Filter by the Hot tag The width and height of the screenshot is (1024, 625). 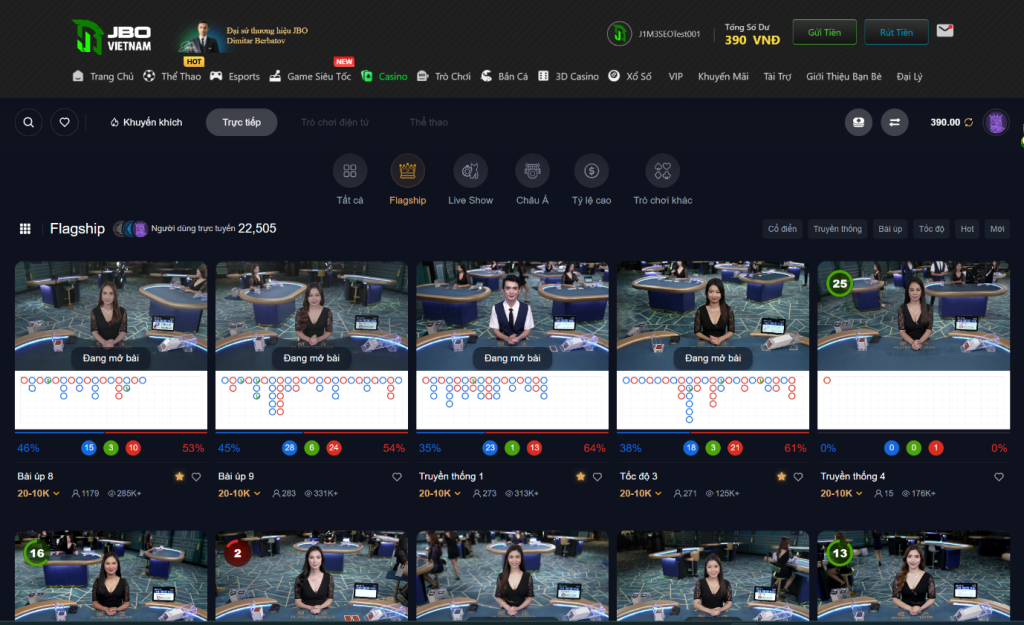(967, 229)
